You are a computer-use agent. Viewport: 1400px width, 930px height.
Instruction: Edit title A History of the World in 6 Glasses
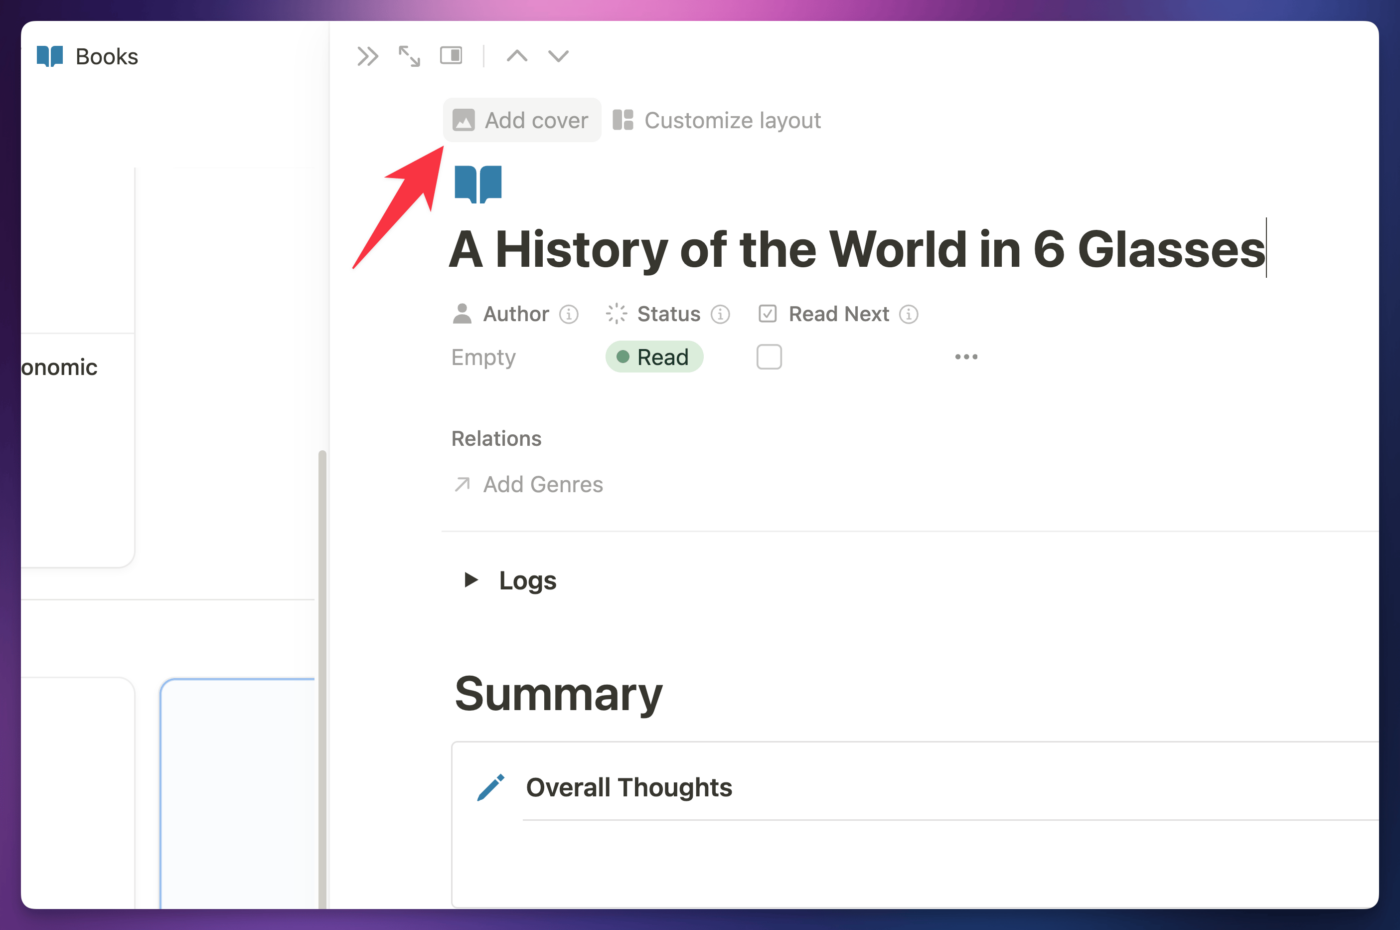tap(857, 249)
